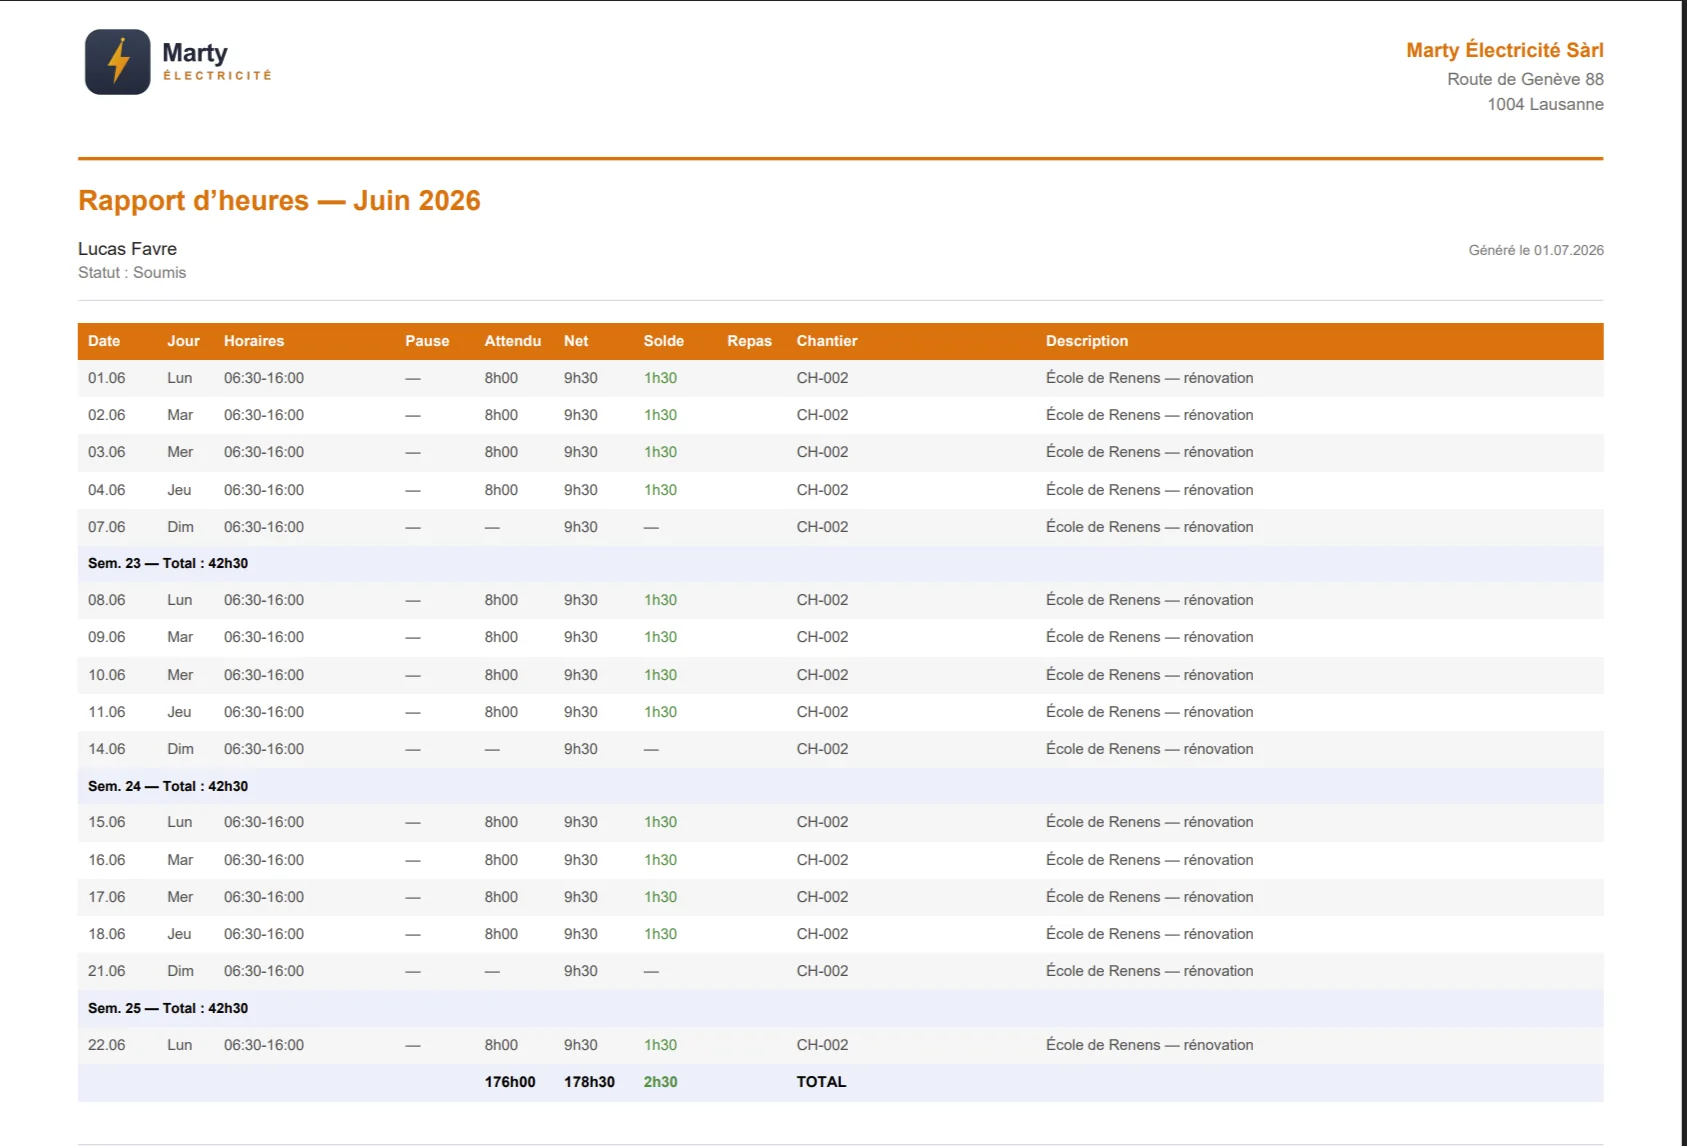Screen dimensions: 1687x1146
Task: Click the Horaires column header
Action: point(254,341)
